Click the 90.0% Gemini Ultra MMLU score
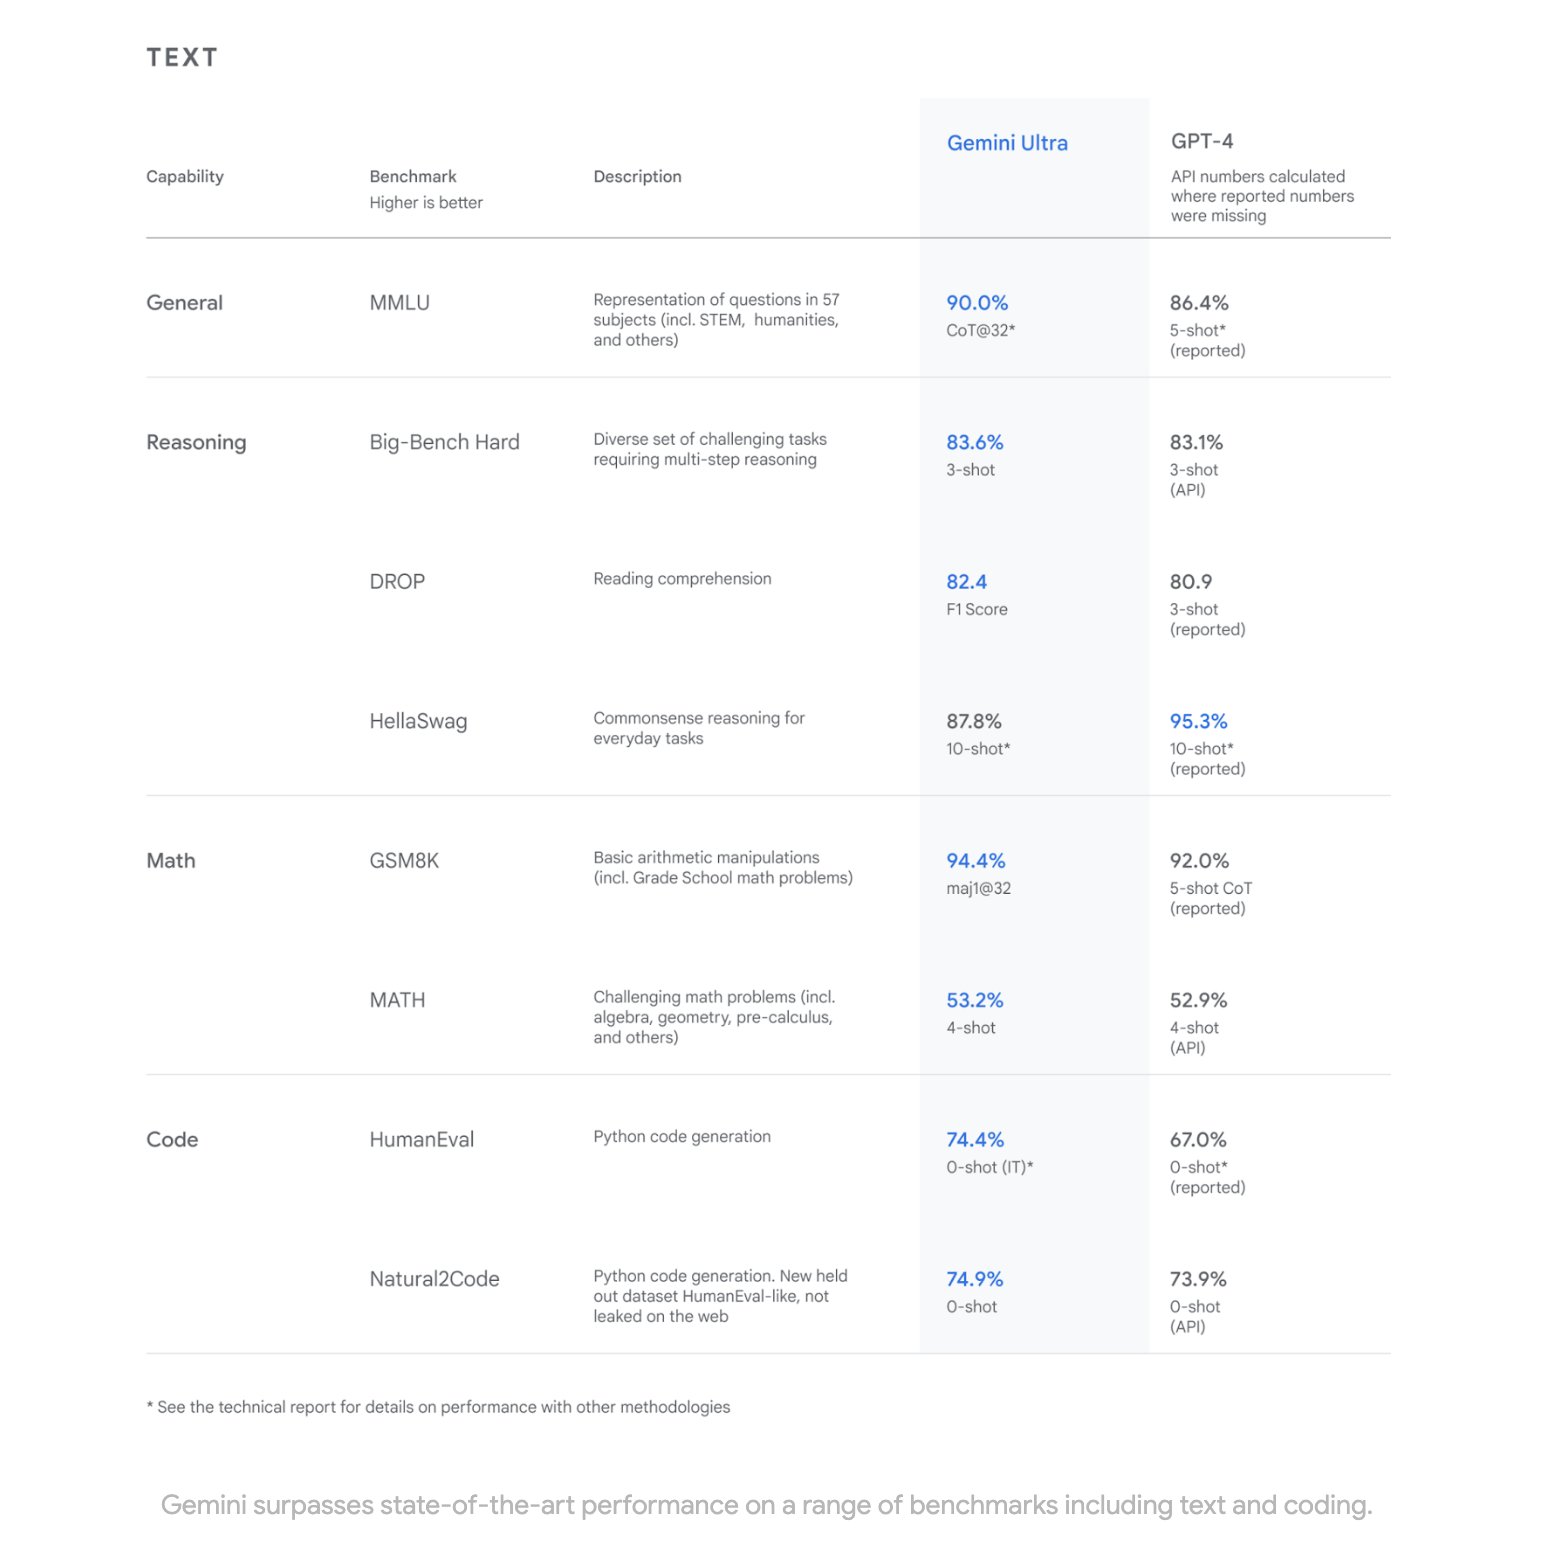The height and width of the screenshot is (1550, 1558). tap(976, 303)
